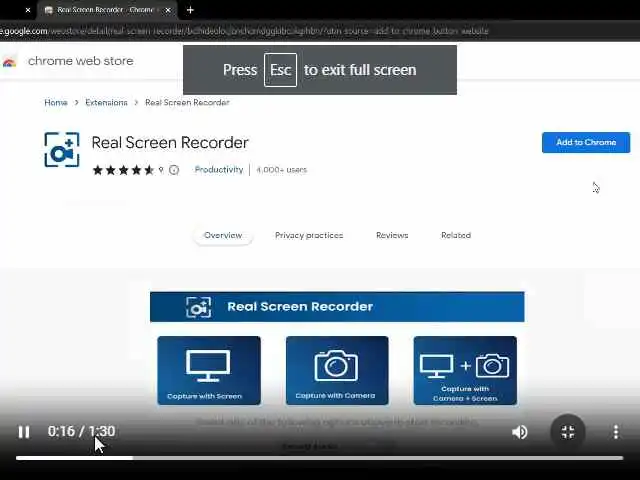Click the Add to Chrome button
The height and width of the screenshot is (480, 640).
click(x=586, y=142)
